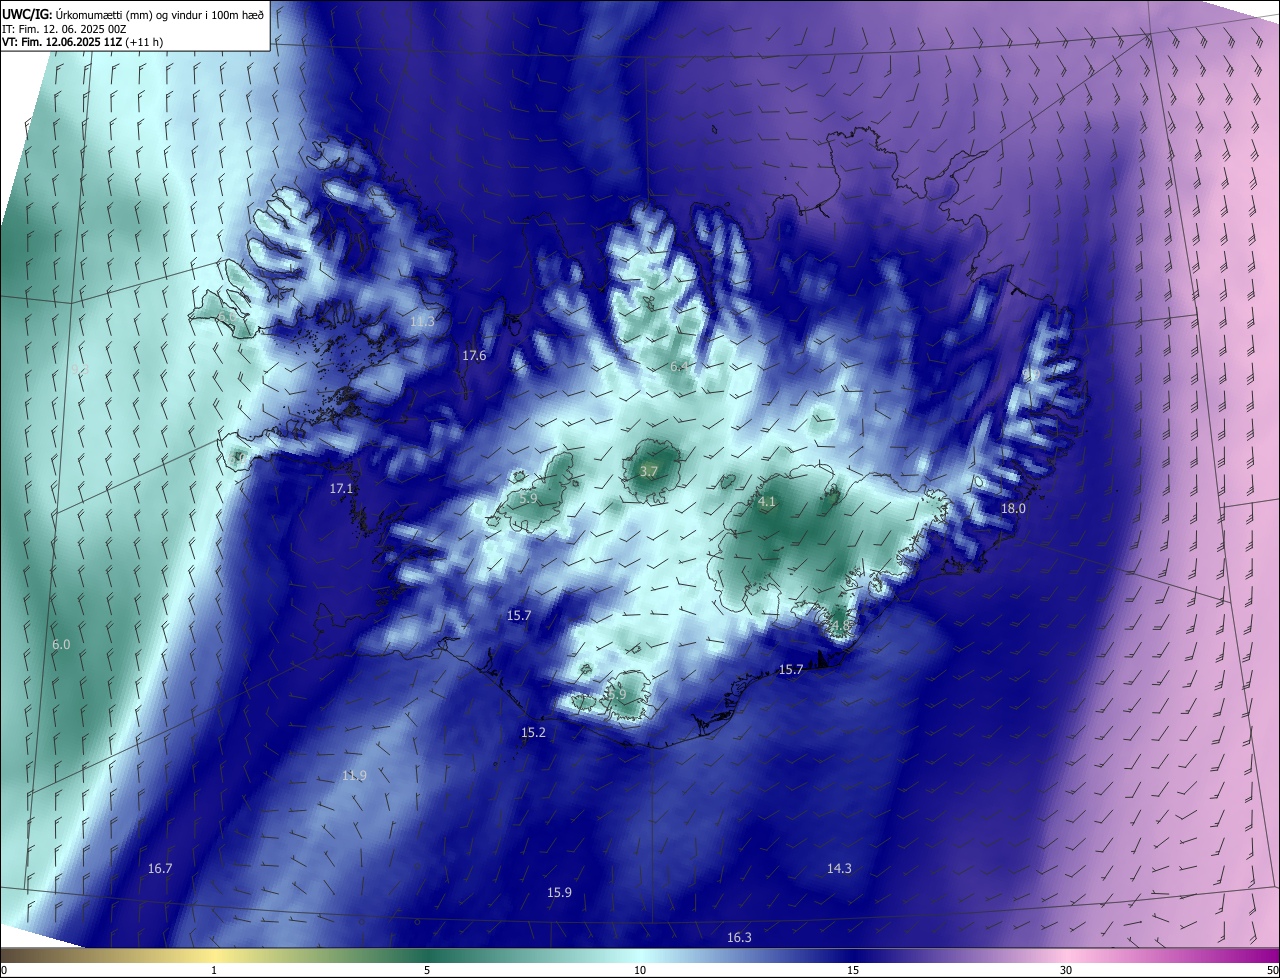Click the 4.8 value on the map
Screen dimensions: 1280x978
click(x=840, y=626)
